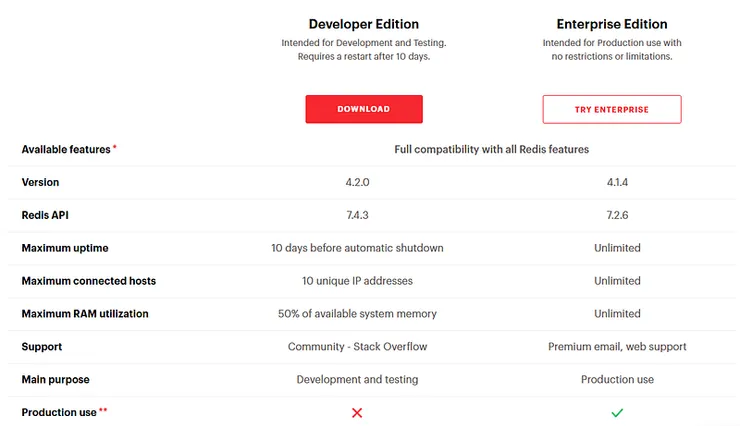The image size is (740, 426).
Task: Click the Production use row label
Action: pyautogui.click(x=59, y=412)
